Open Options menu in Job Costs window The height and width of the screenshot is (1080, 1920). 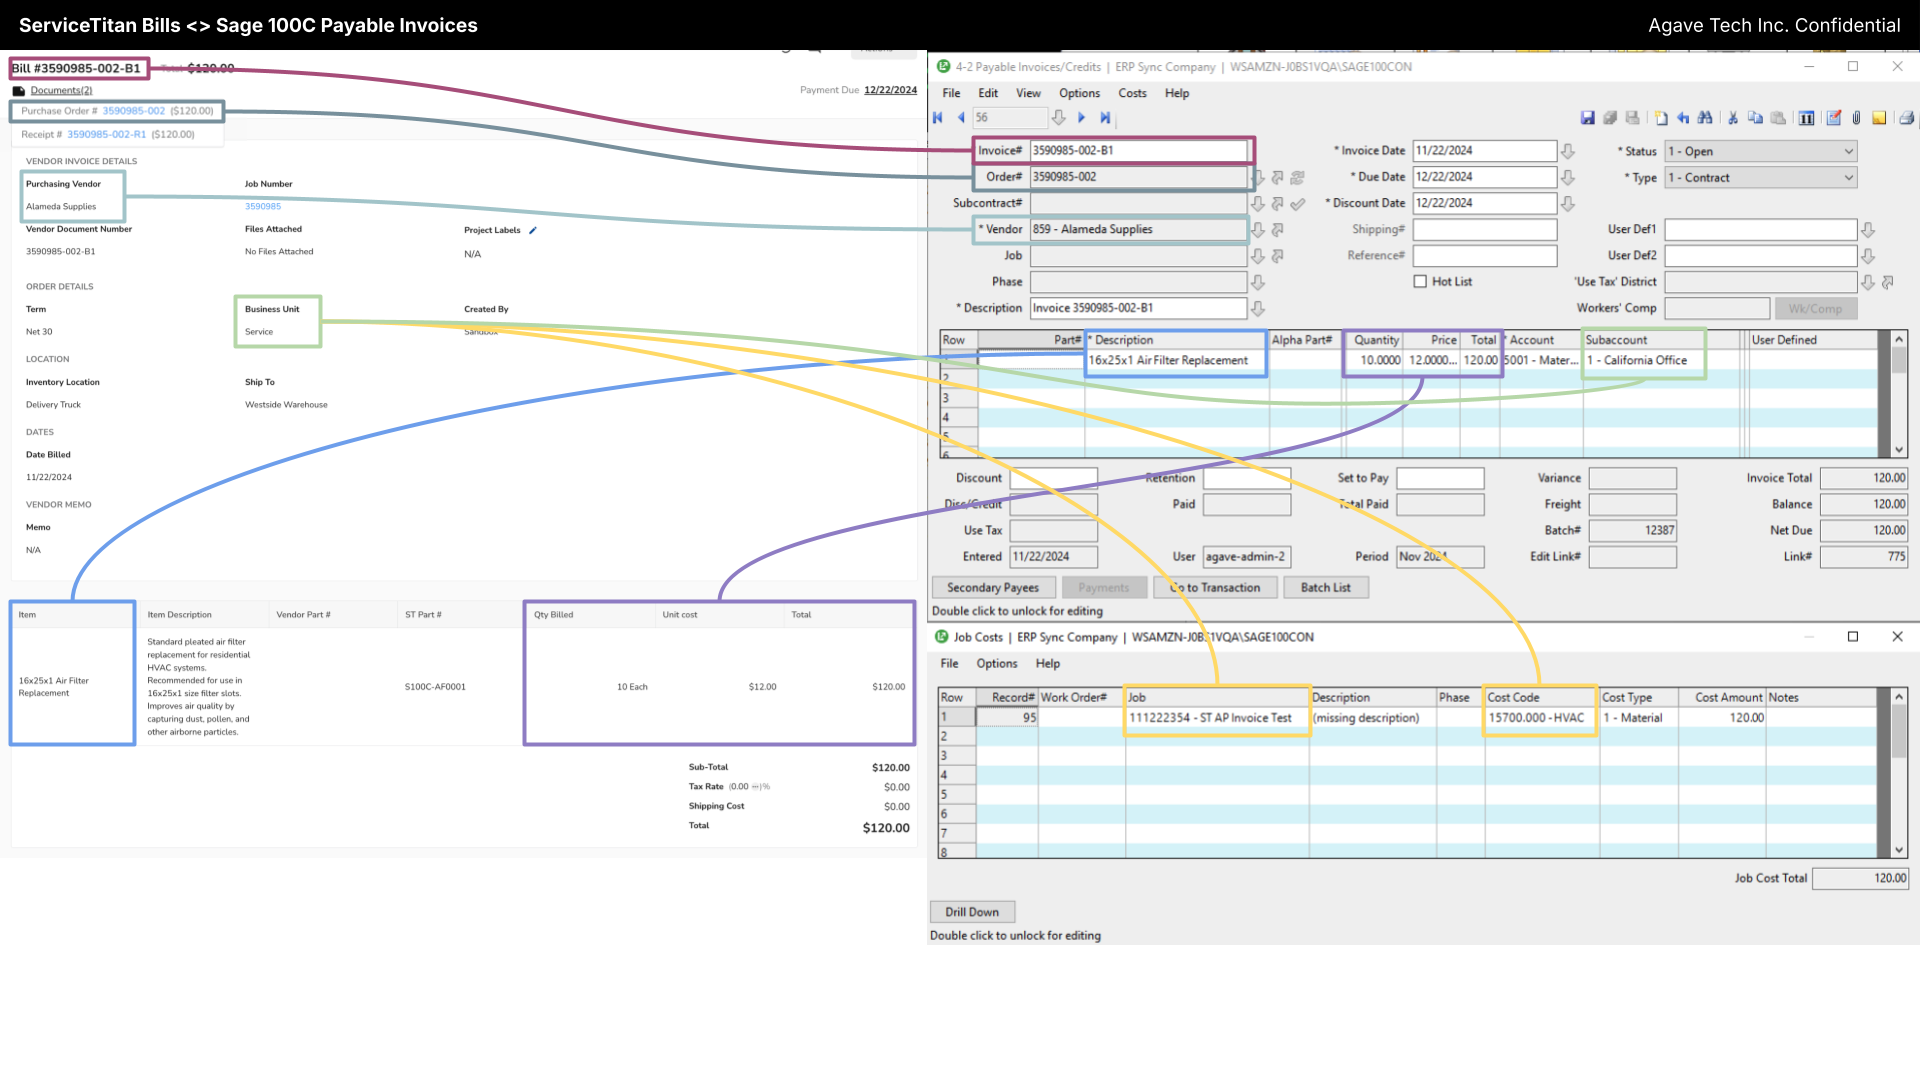click(997, 663)
